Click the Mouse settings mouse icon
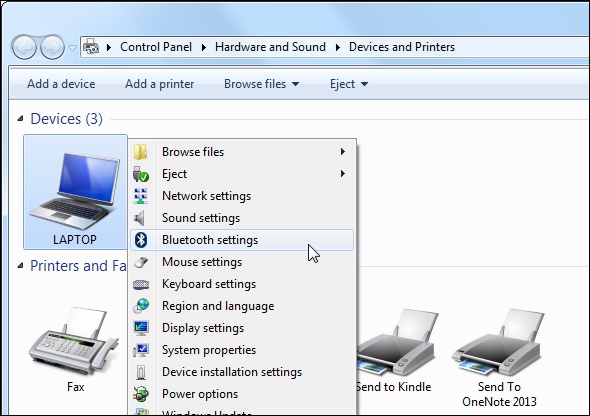590x416 pixels. [x=141, y=262]
